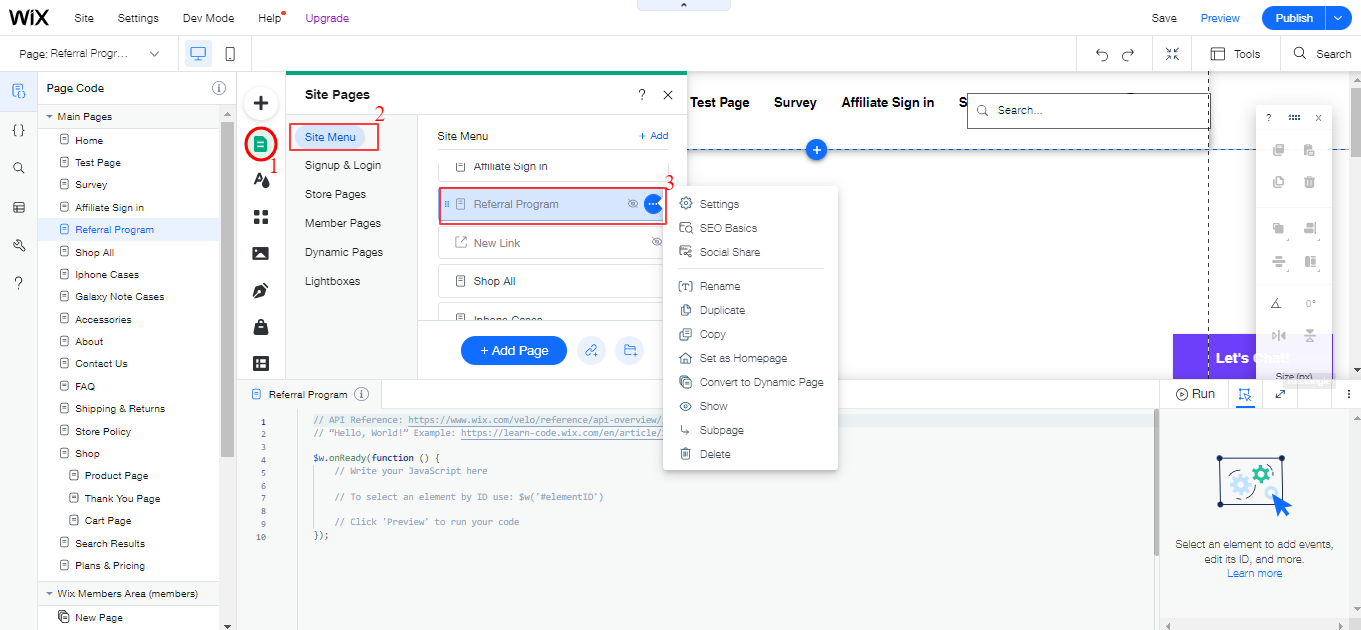
Task: Click the zoom out collapse icon
Action: (1172, 54)
